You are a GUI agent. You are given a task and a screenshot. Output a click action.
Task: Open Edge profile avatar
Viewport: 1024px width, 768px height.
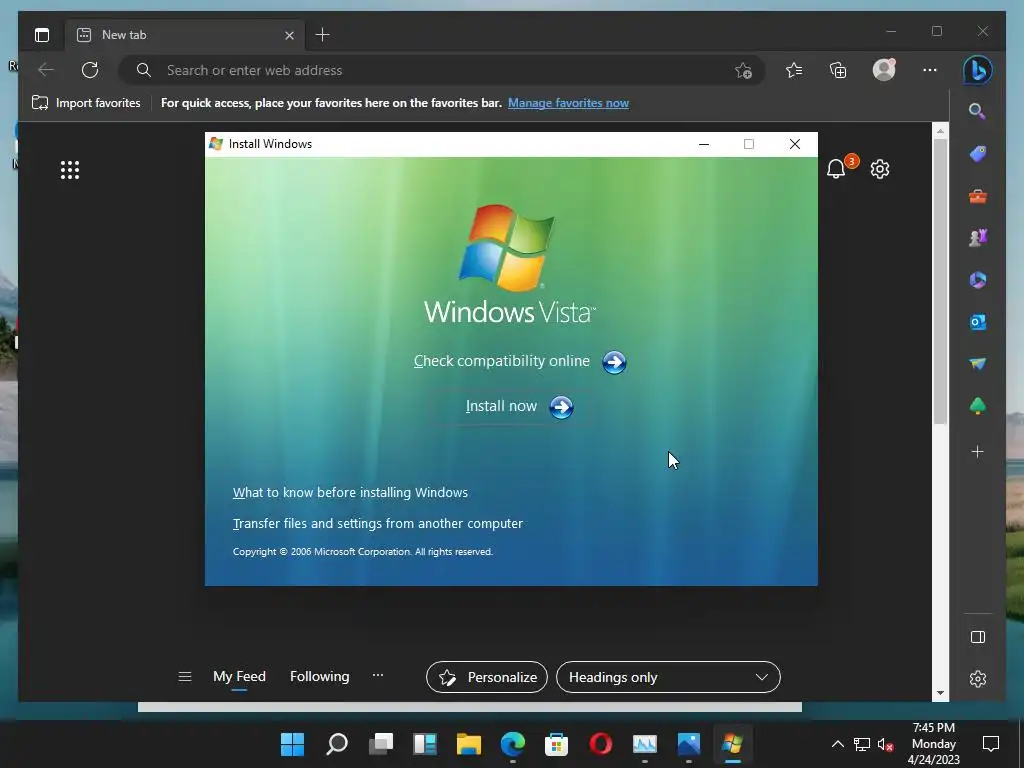click(x=884, y=70)
